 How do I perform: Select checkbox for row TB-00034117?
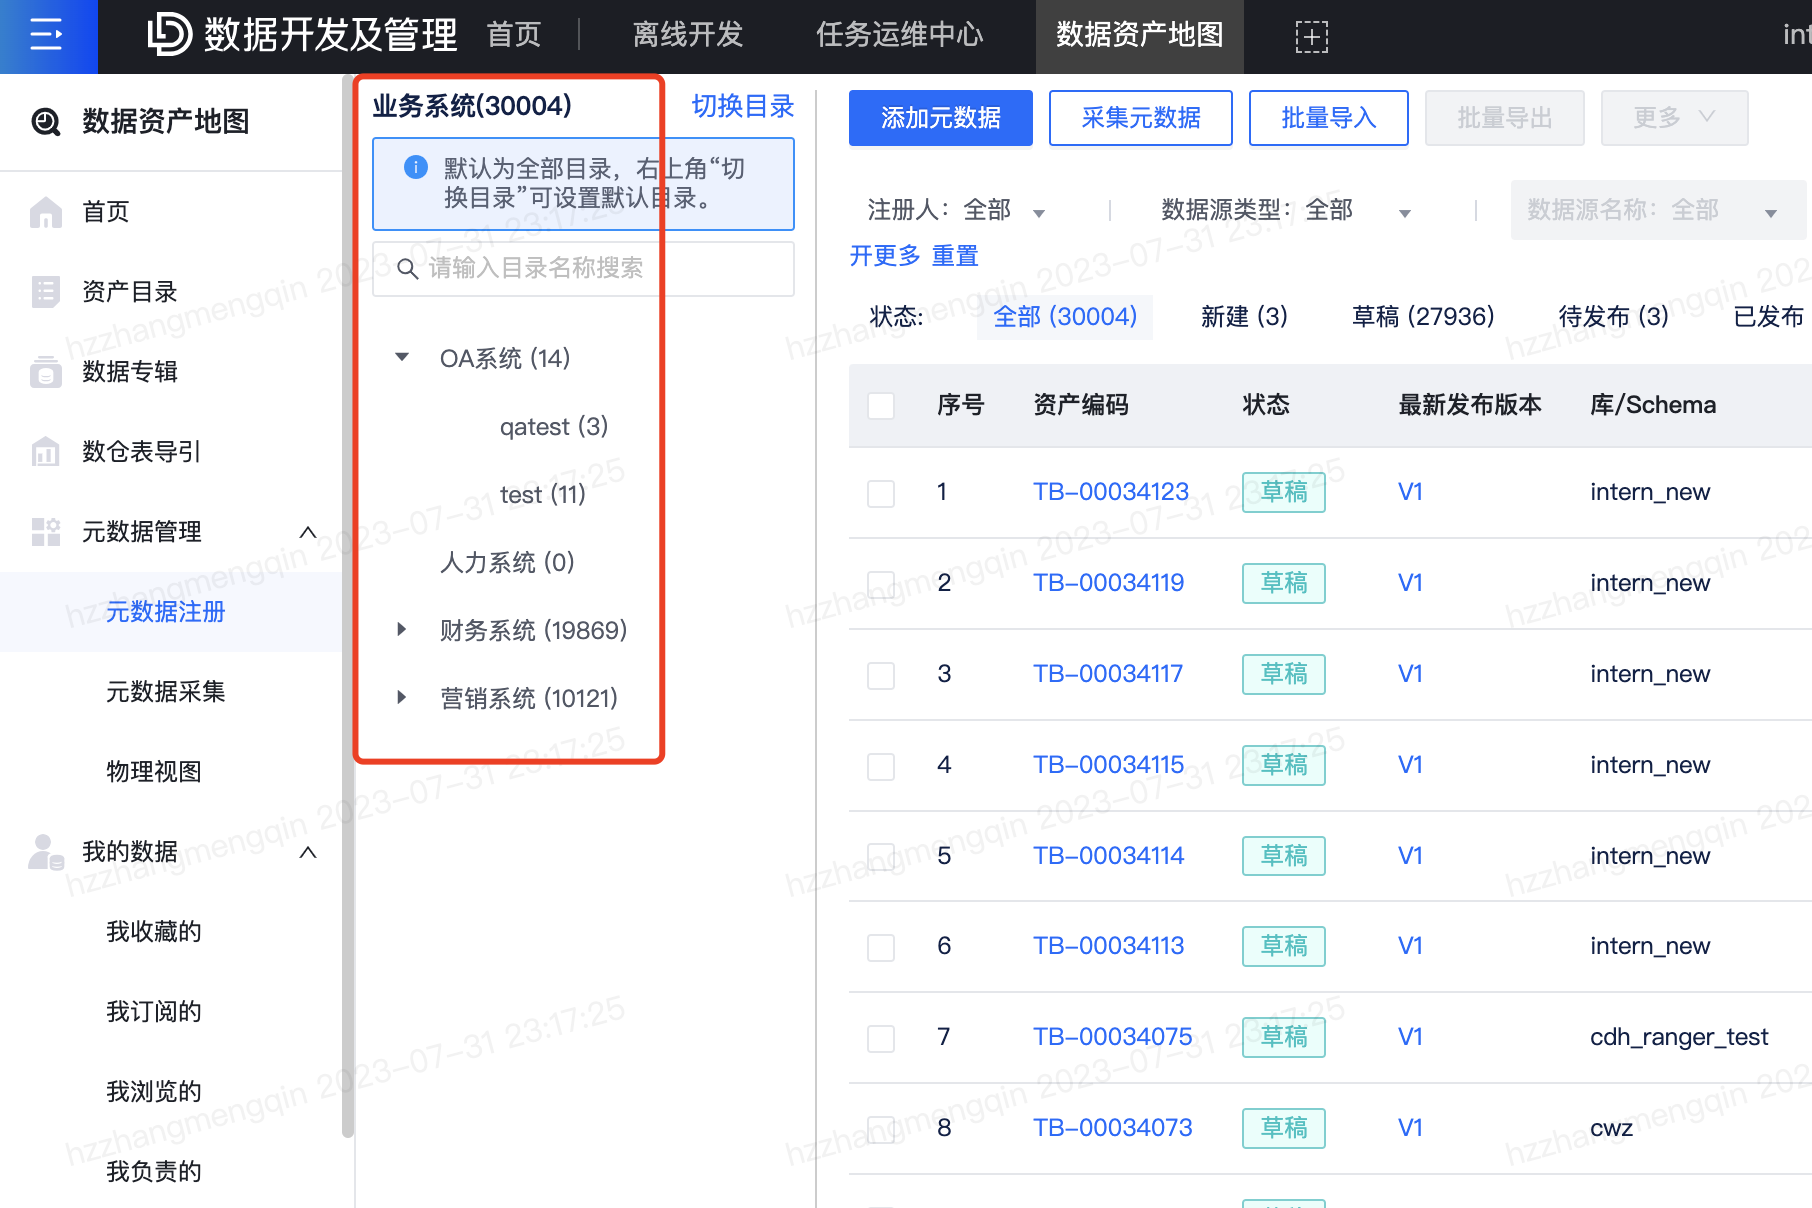pyautogui.click(x=881, y=675)
